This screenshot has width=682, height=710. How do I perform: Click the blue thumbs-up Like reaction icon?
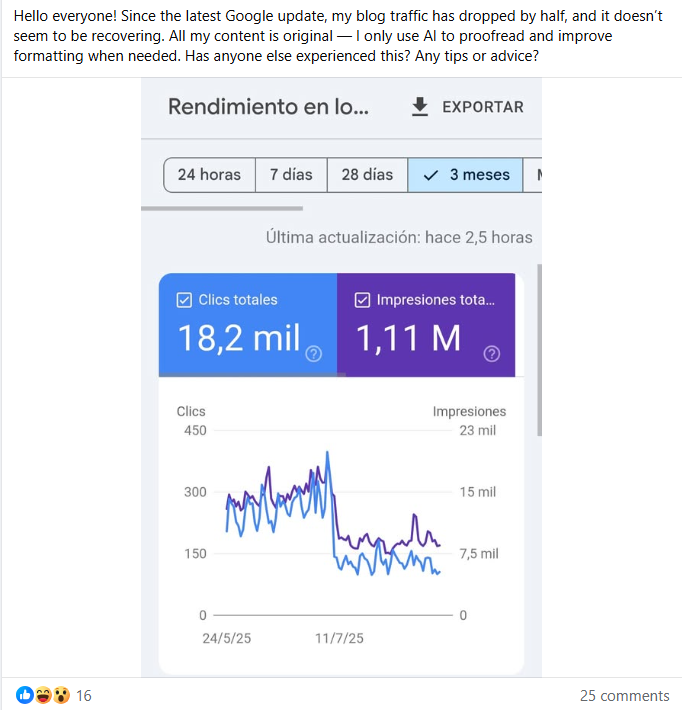click(24, 695)
